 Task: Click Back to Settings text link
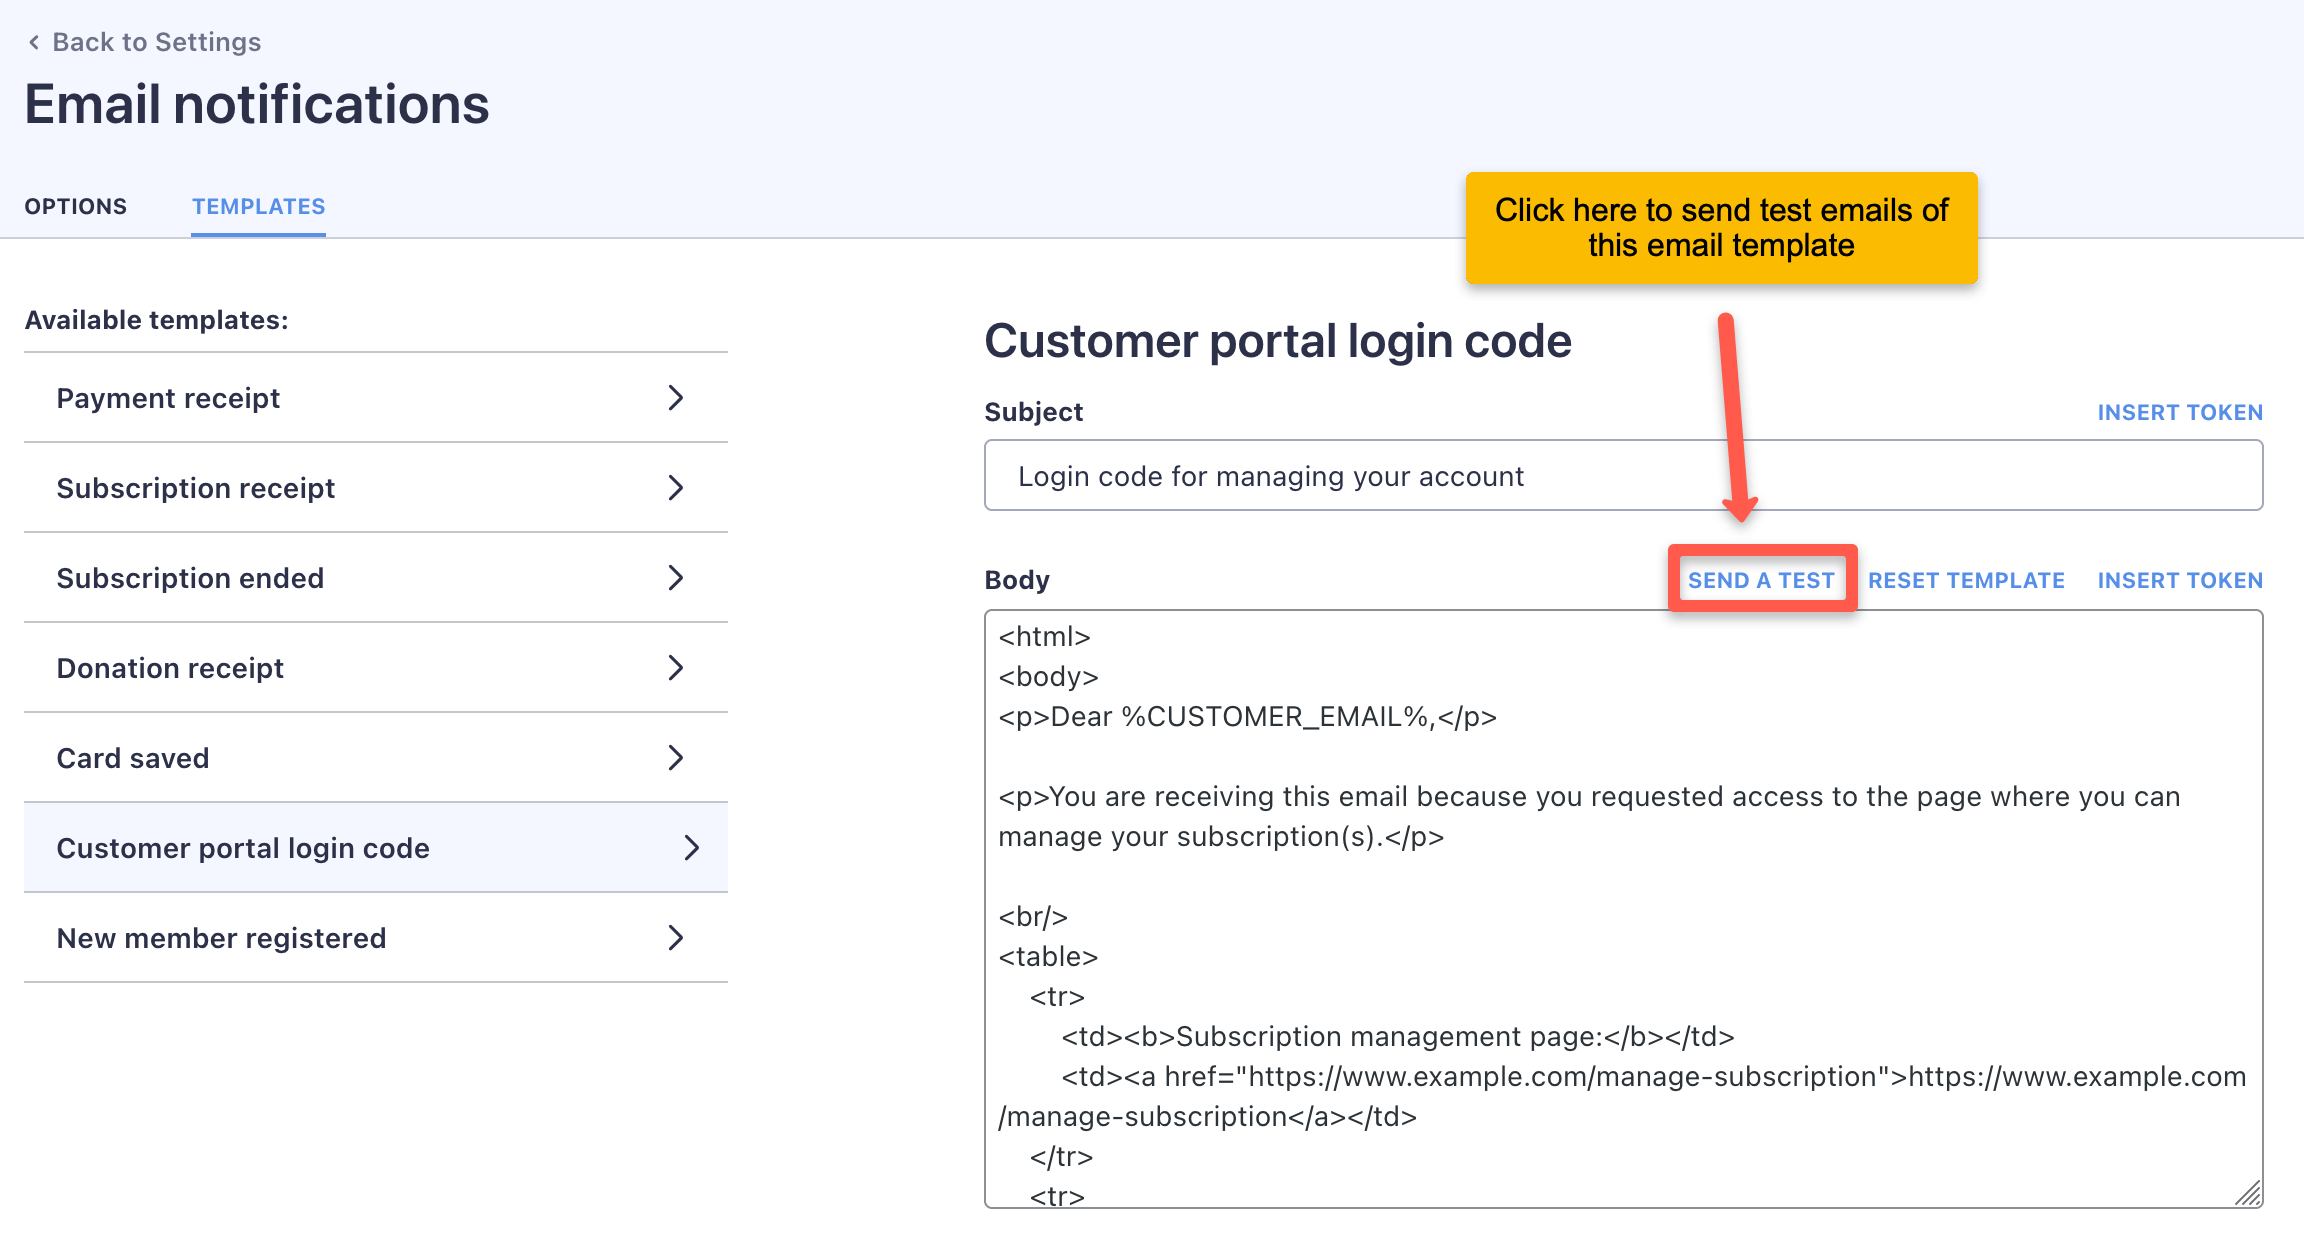tap(157, 41)
